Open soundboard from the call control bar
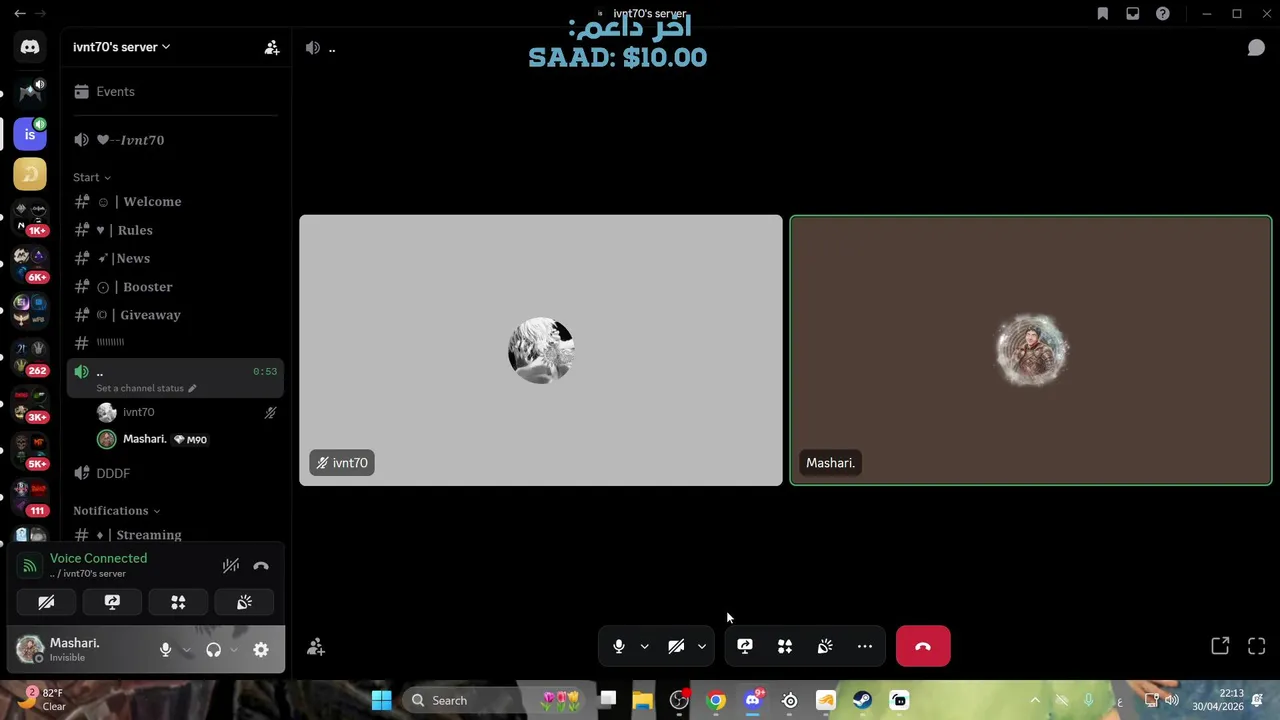1280x720 pixels. pos(825,647)
